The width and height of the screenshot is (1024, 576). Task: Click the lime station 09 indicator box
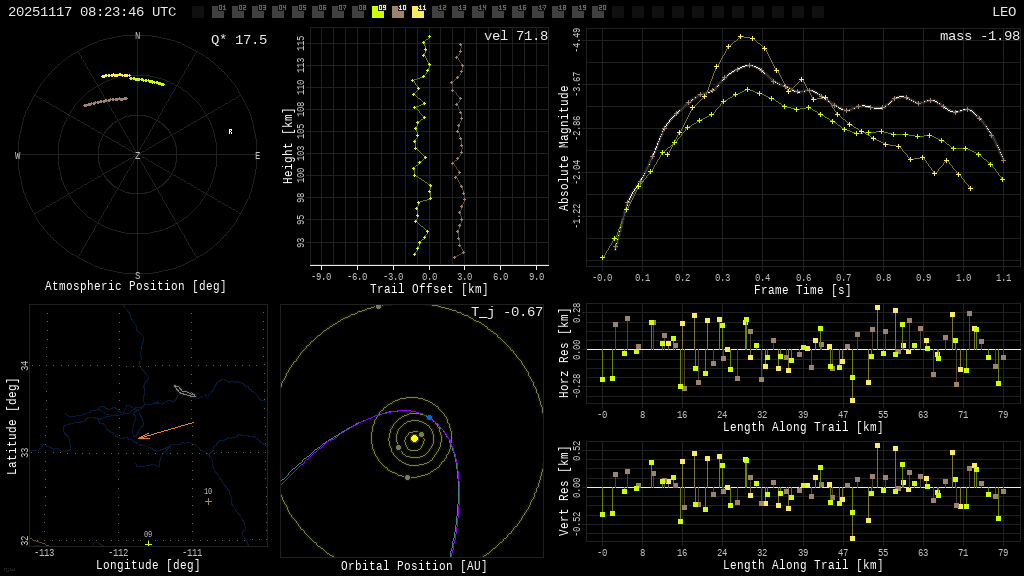[x=378, y=12]
